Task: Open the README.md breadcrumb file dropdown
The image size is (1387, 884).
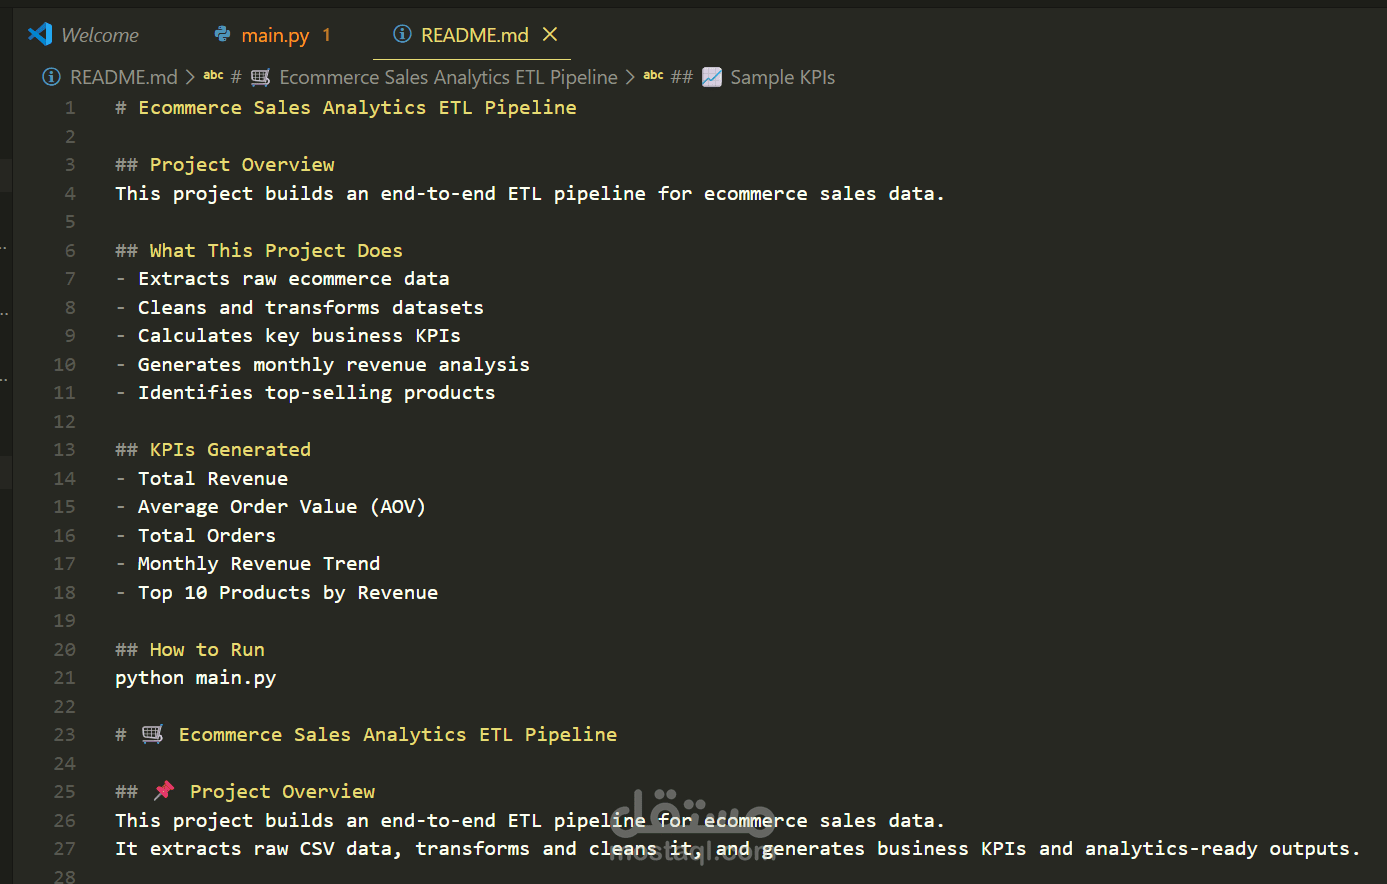Action: coord(123,77)
